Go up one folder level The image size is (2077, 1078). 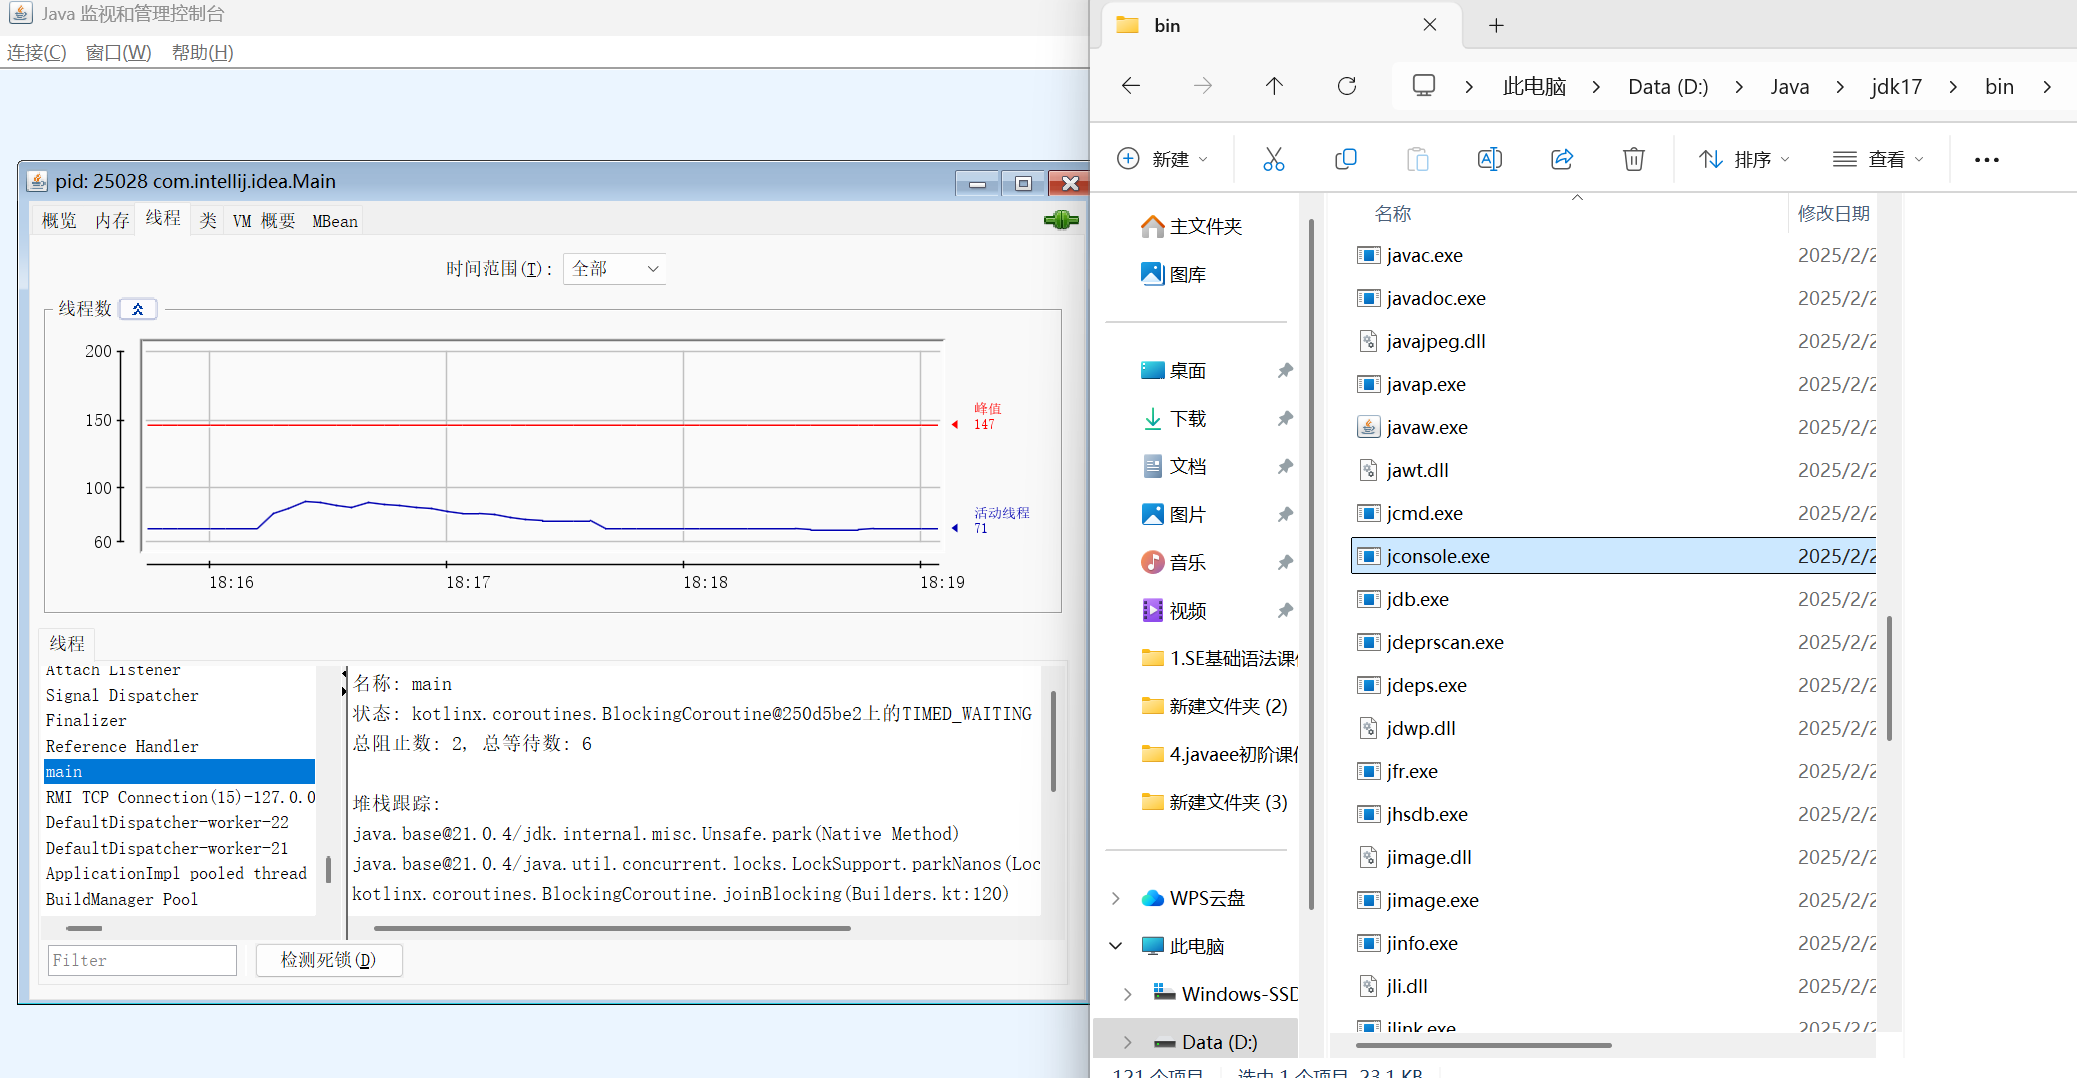[x=1274, y=86]
